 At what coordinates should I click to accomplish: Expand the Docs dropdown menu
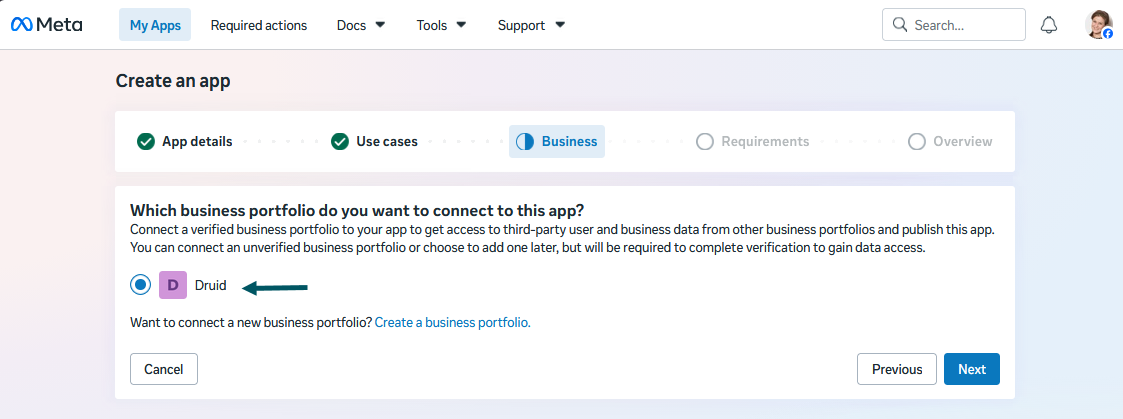click(361, 25)
